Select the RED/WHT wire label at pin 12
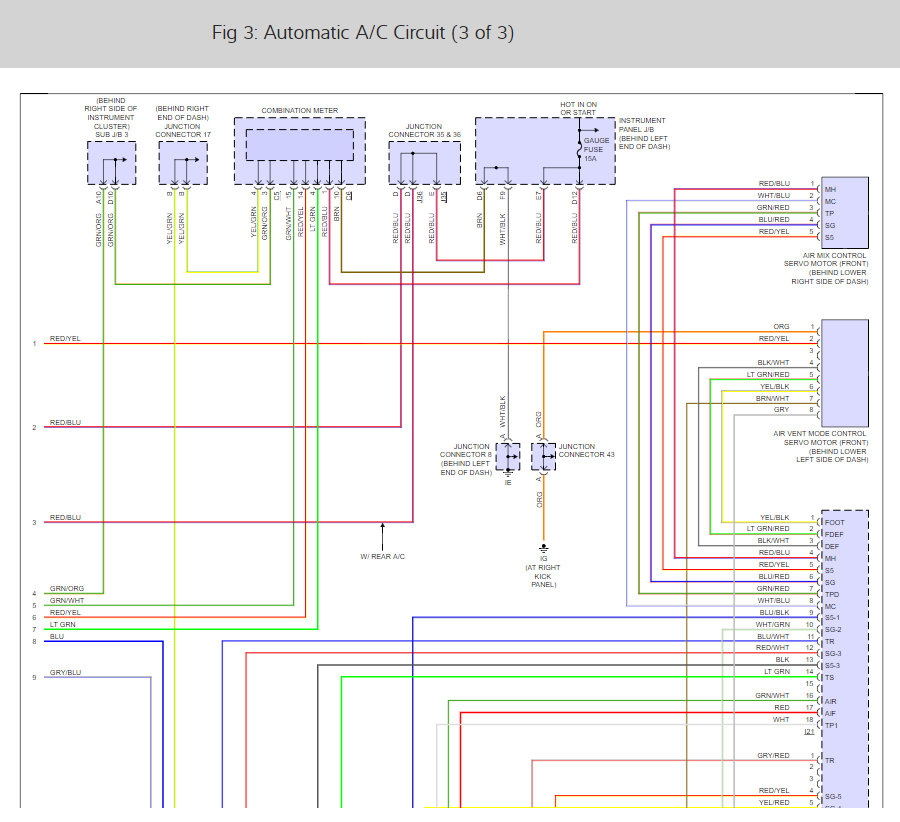 click(773, 647)
